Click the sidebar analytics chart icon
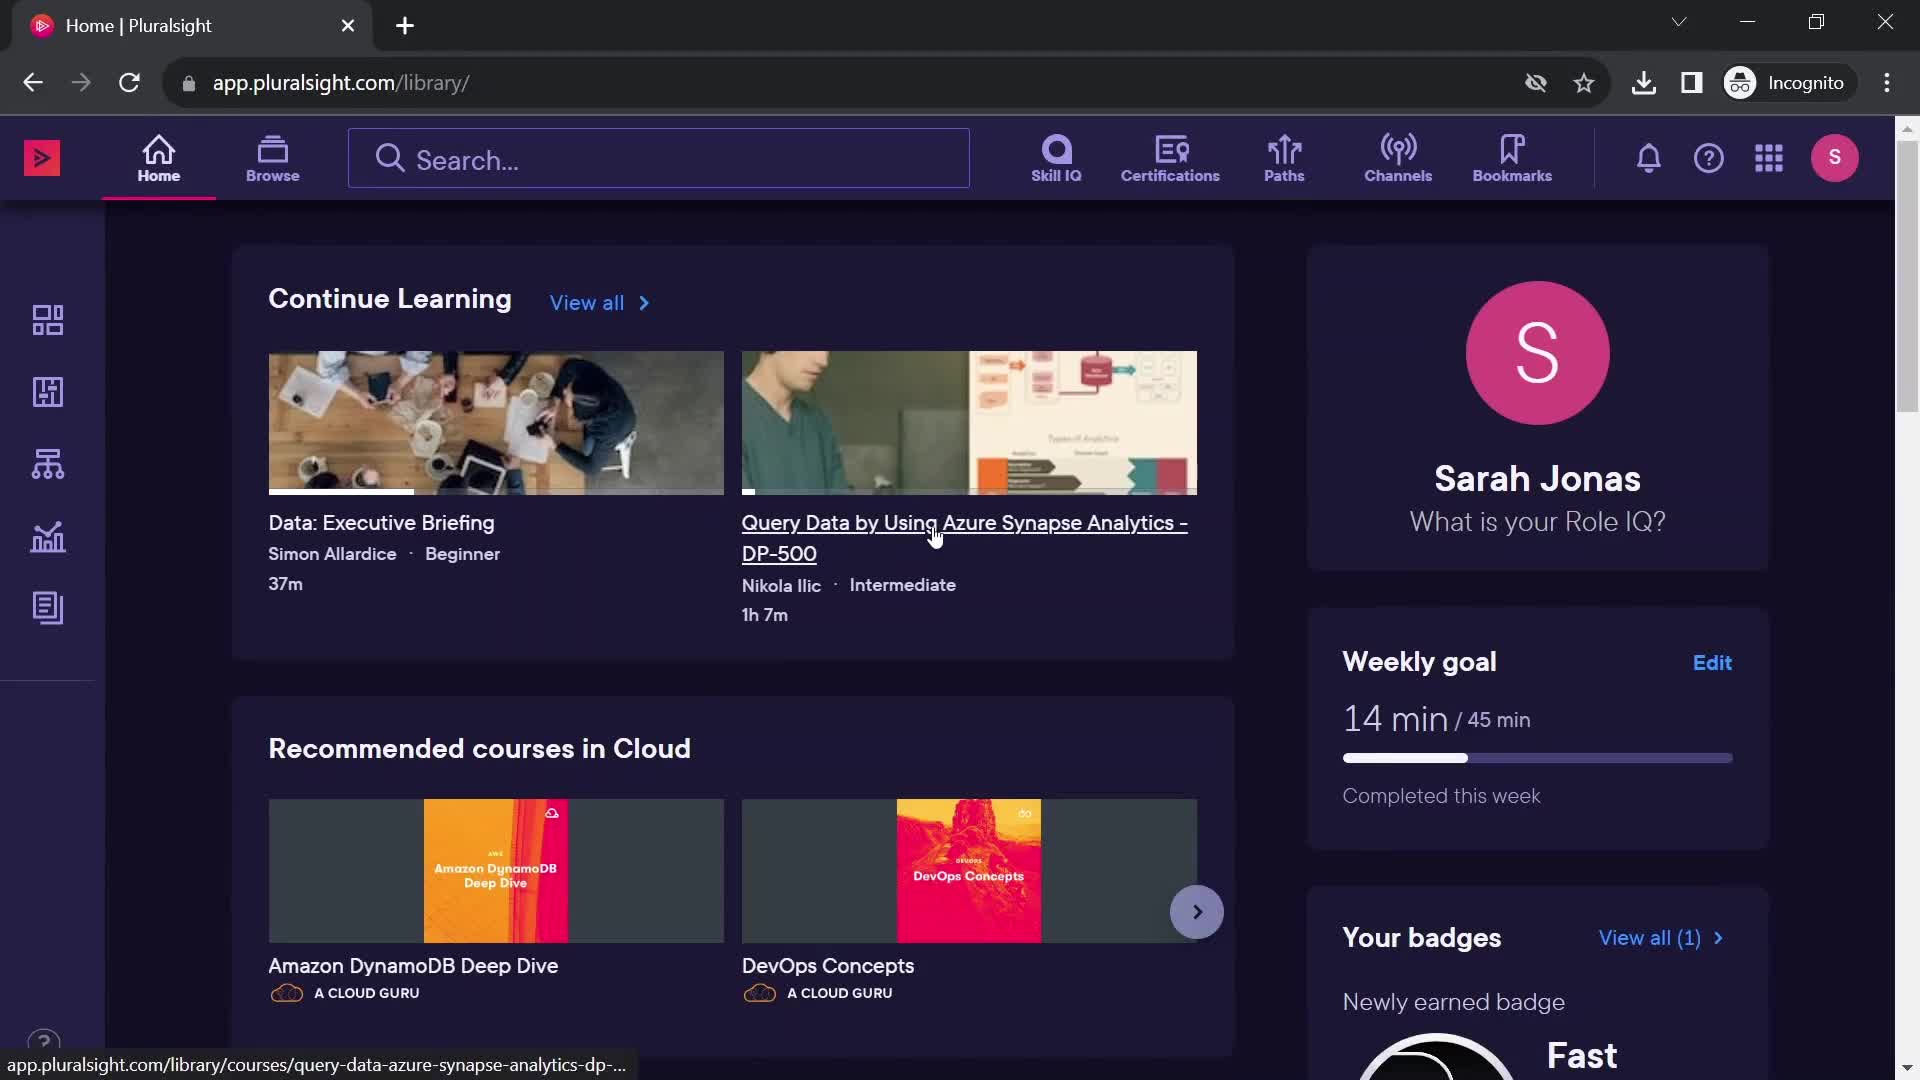The height and width of the screenshot is (1080, 1920). pyautogui.click(x=48, y=537)
